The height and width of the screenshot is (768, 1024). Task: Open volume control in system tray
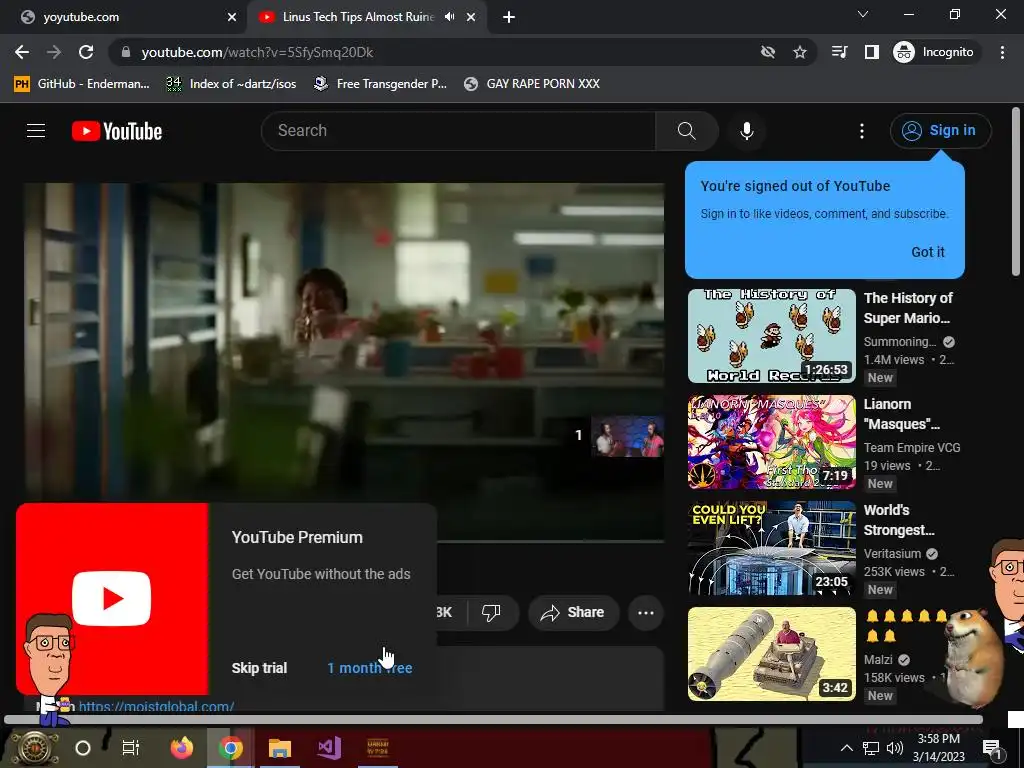click(x=895, y=748)
